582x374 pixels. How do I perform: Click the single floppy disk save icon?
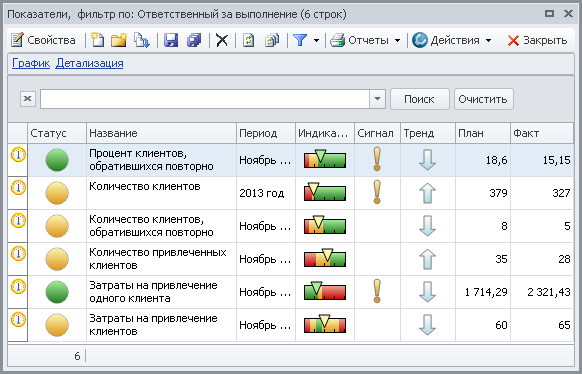[171, 40]
